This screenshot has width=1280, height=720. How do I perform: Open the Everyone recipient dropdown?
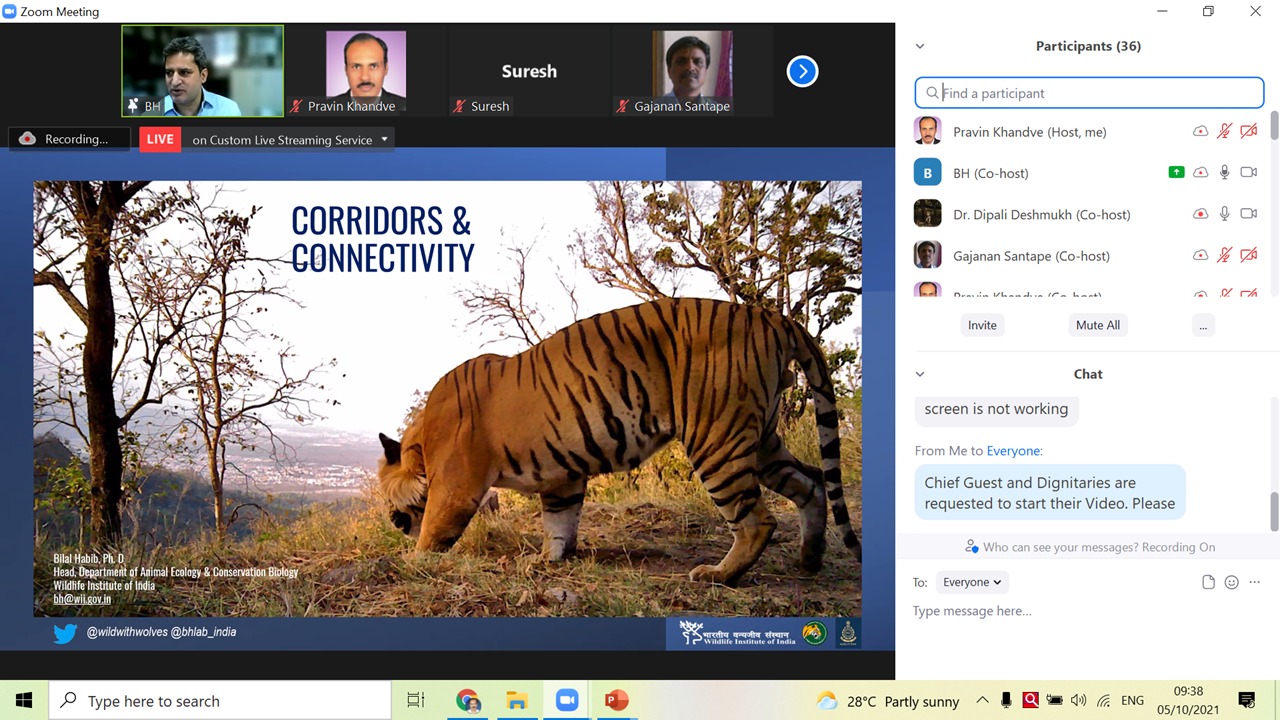pos(972,582)
